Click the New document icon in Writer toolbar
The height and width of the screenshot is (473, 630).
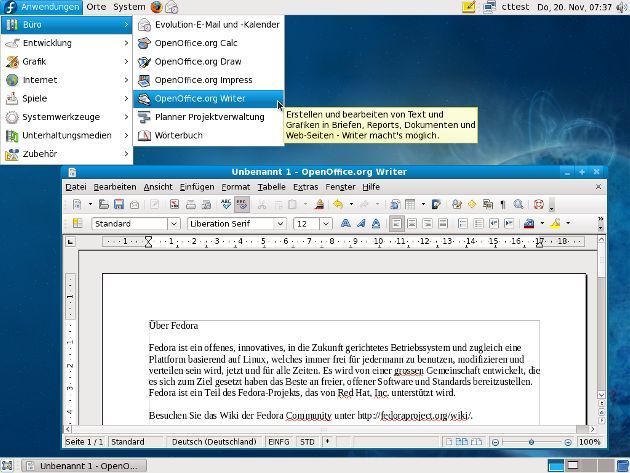(x=77, y=205)
